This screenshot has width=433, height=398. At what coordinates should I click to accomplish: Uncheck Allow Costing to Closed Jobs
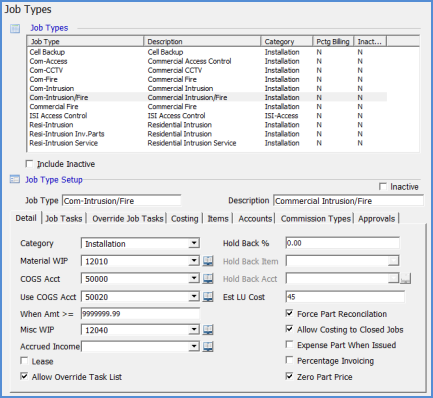[x=289, y=329]
